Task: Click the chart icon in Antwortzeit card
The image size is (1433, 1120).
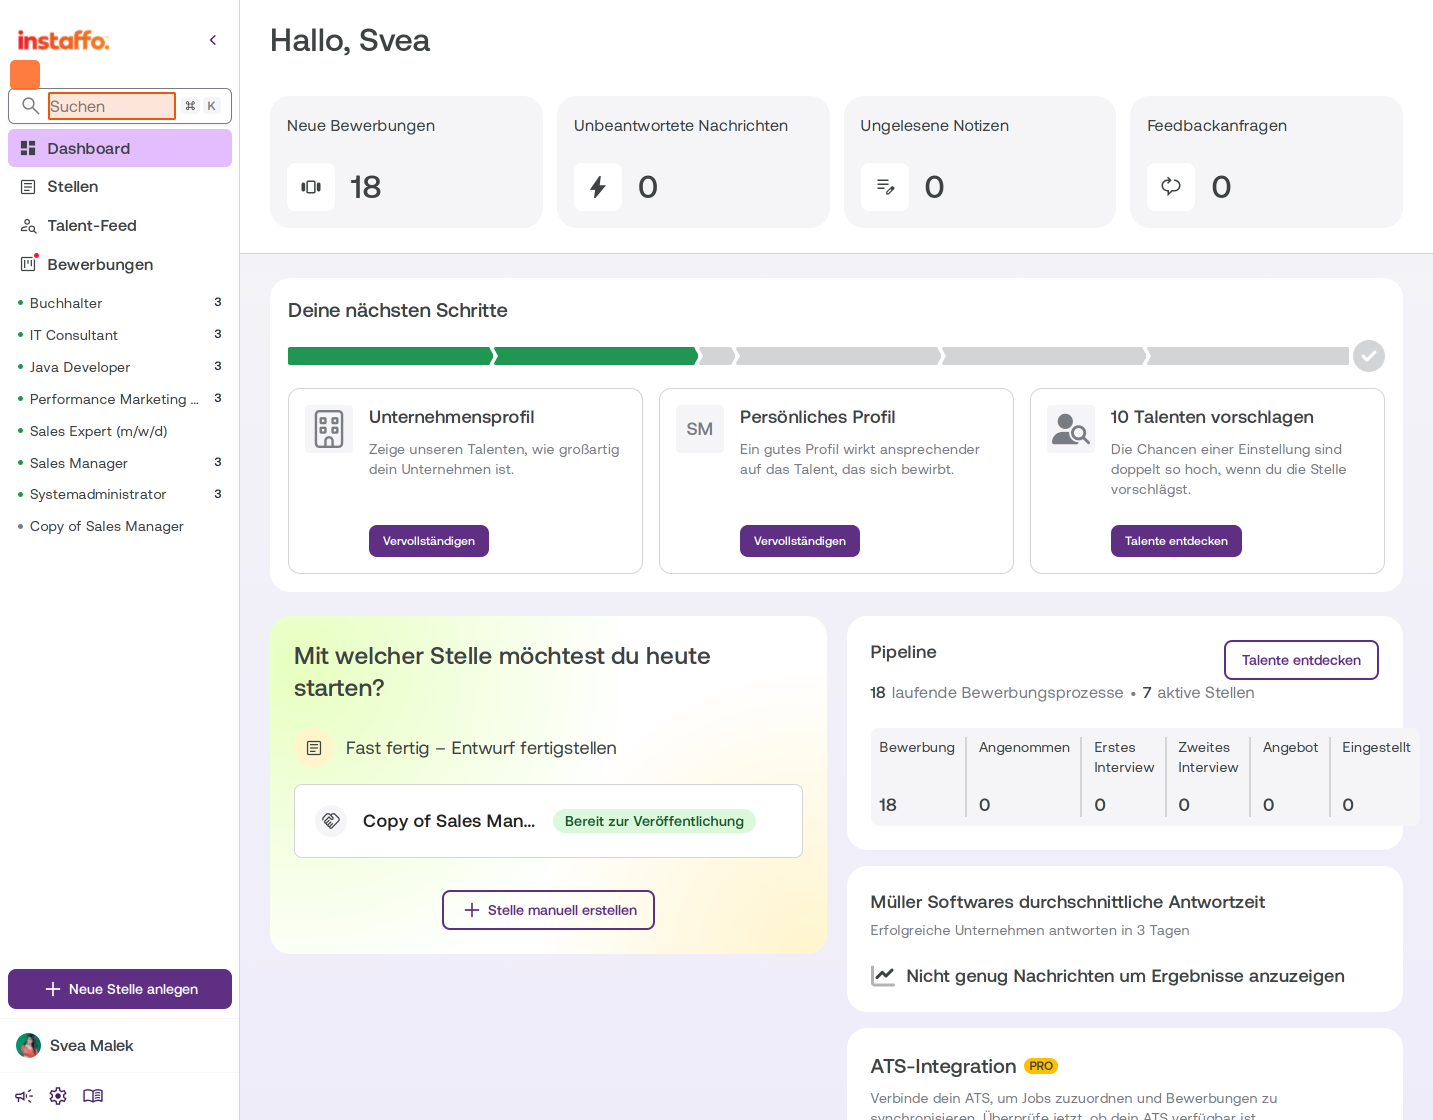Action: (x=883, y=976)
